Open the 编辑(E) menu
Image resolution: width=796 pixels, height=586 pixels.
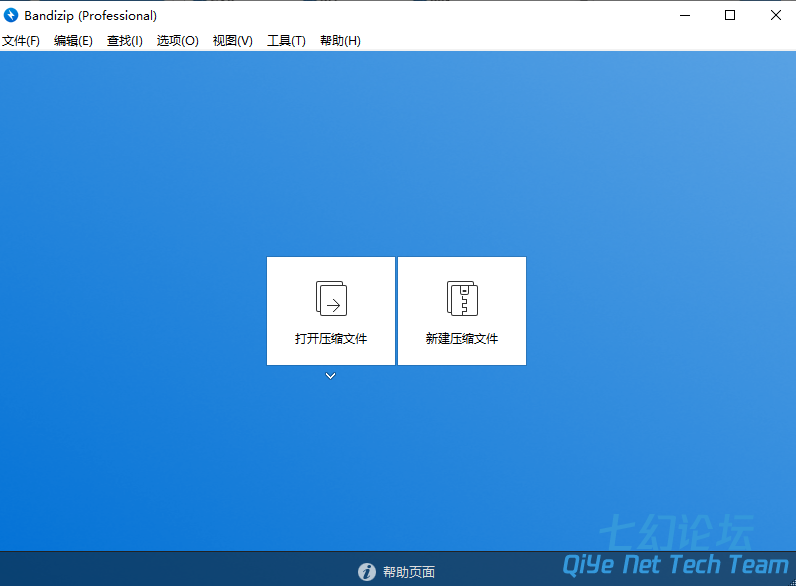(73, 41)
